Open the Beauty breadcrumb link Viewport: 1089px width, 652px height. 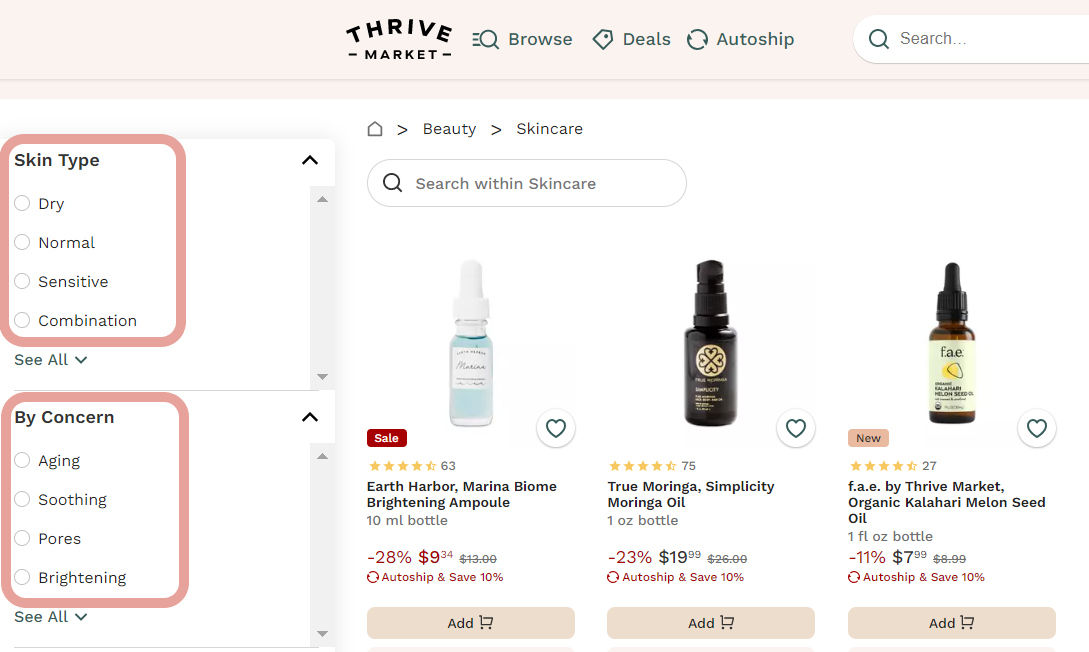click(449, 129)
